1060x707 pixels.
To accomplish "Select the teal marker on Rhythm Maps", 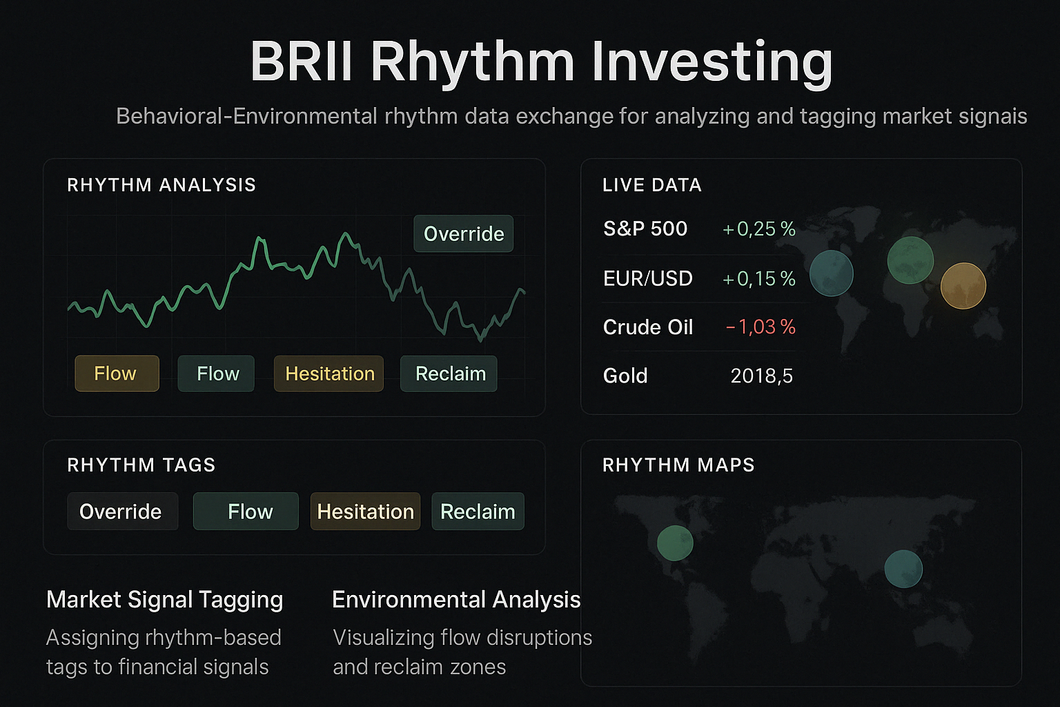I will coord(904,568).
